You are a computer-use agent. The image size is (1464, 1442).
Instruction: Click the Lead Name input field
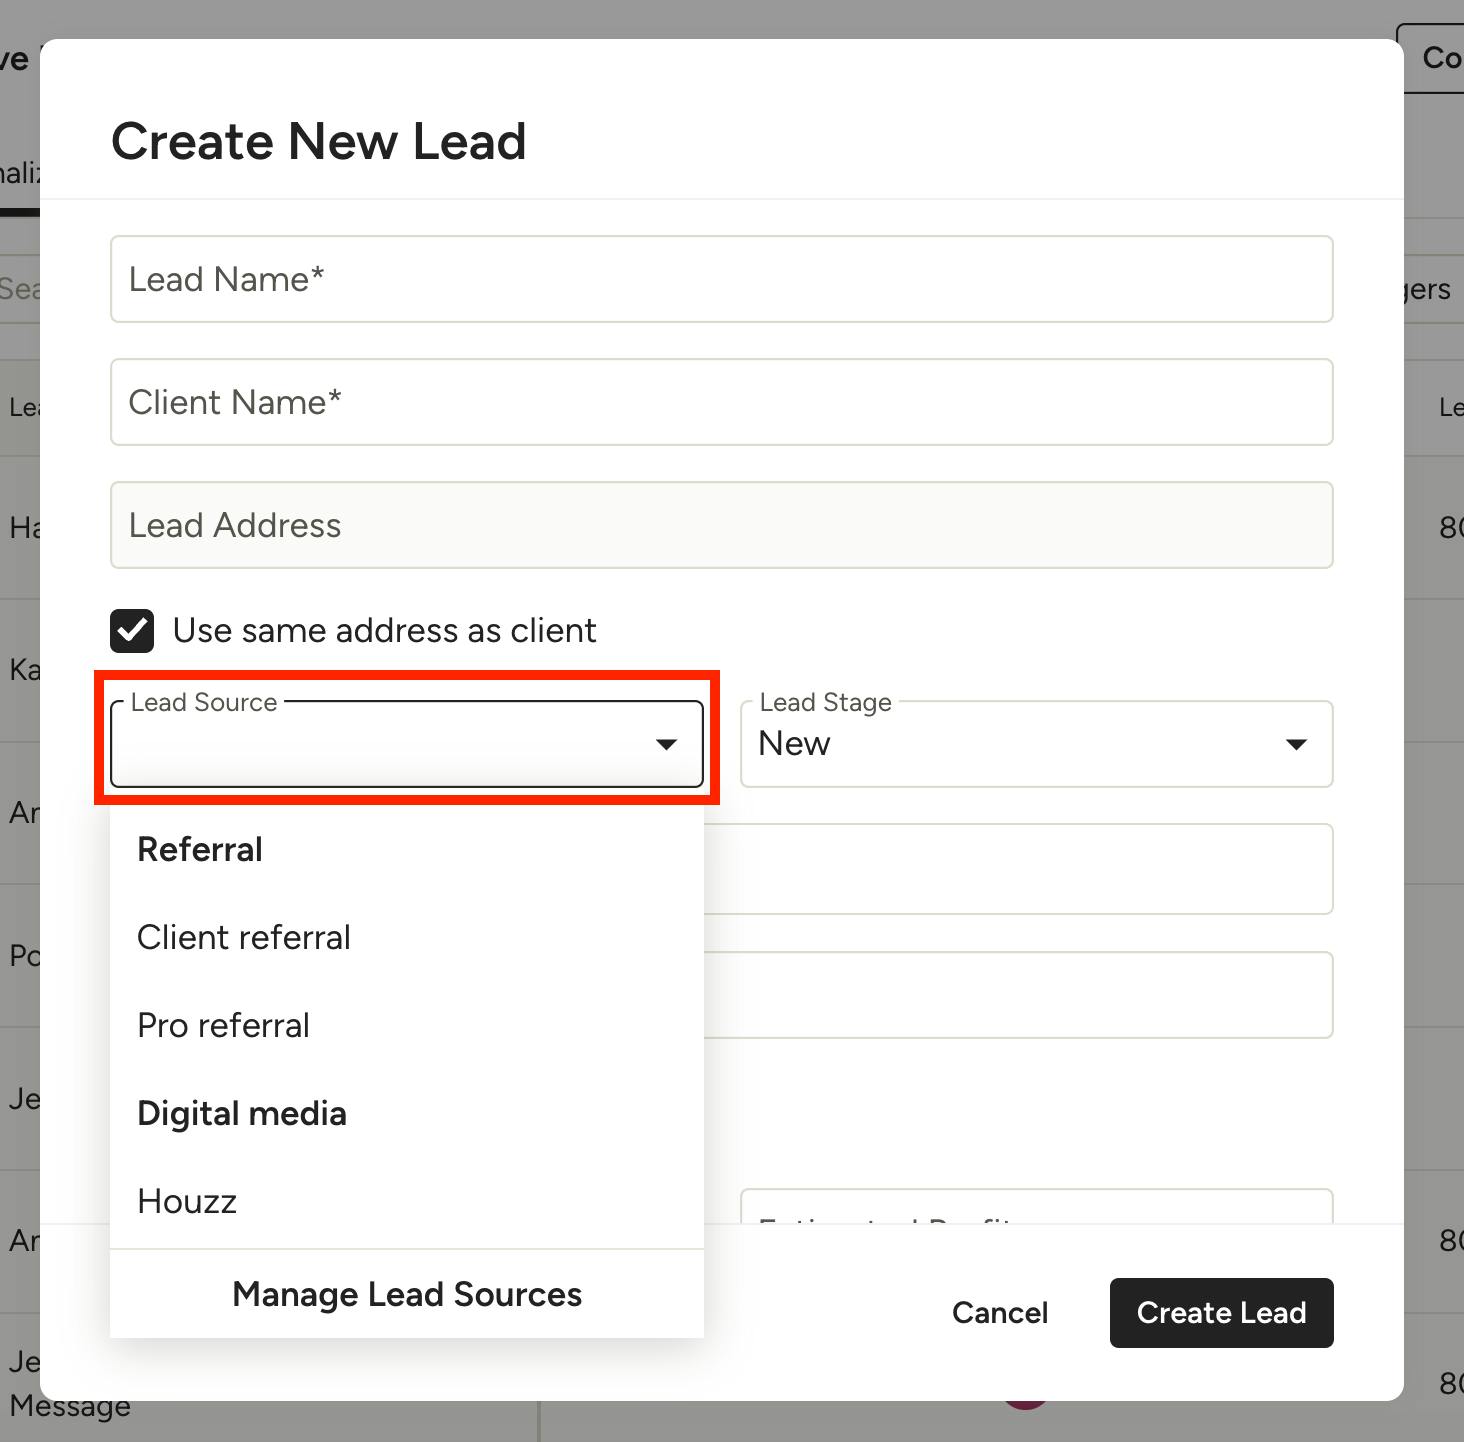tap(720, 279)
